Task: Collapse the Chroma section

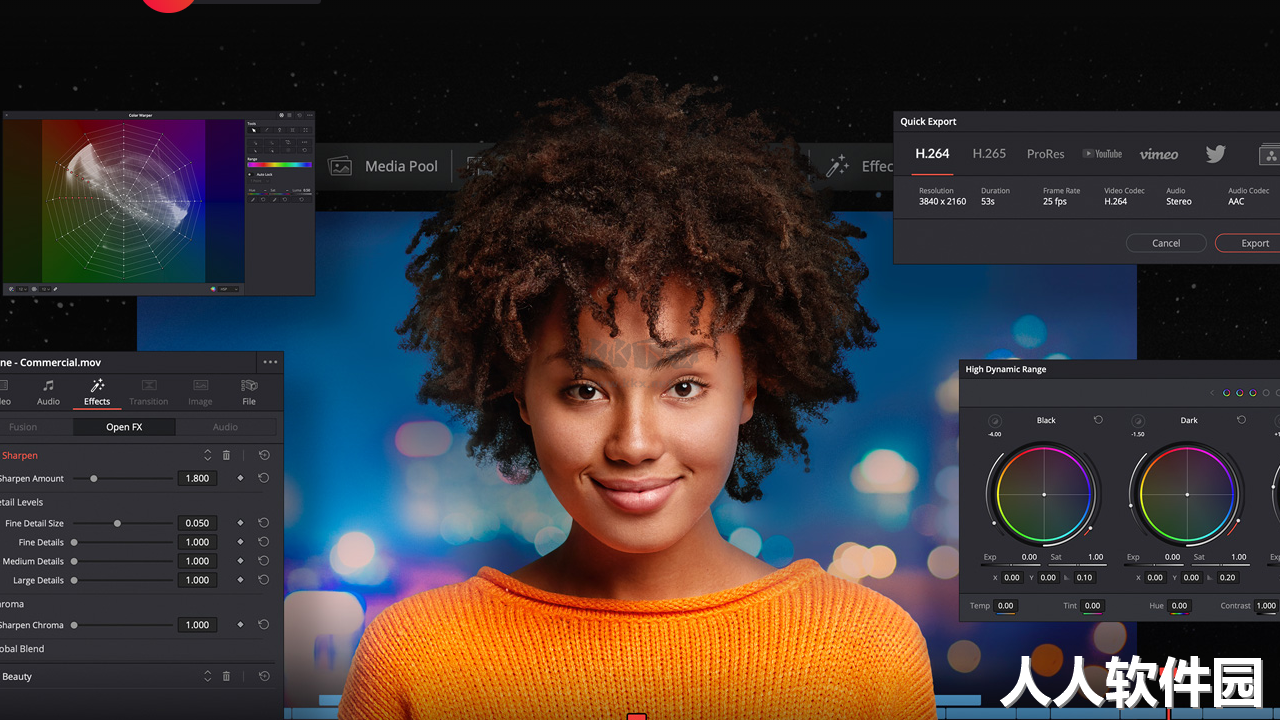Action: click(12, 604)
